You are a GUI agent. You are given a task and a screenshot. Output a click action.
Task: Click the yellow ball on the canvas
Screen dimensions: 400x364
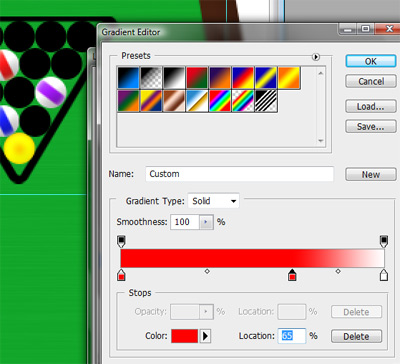(x=19, y=148)
